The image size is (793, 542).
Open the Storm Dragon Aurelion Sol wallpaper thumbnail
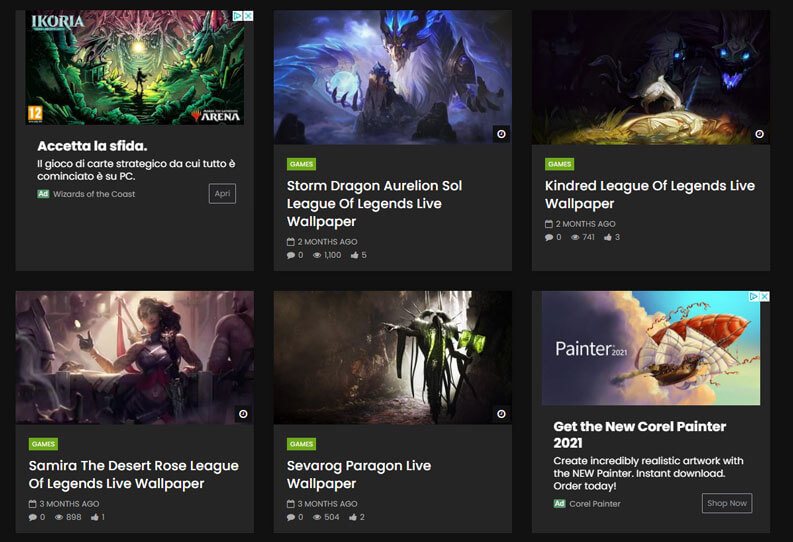pos(392,77)
